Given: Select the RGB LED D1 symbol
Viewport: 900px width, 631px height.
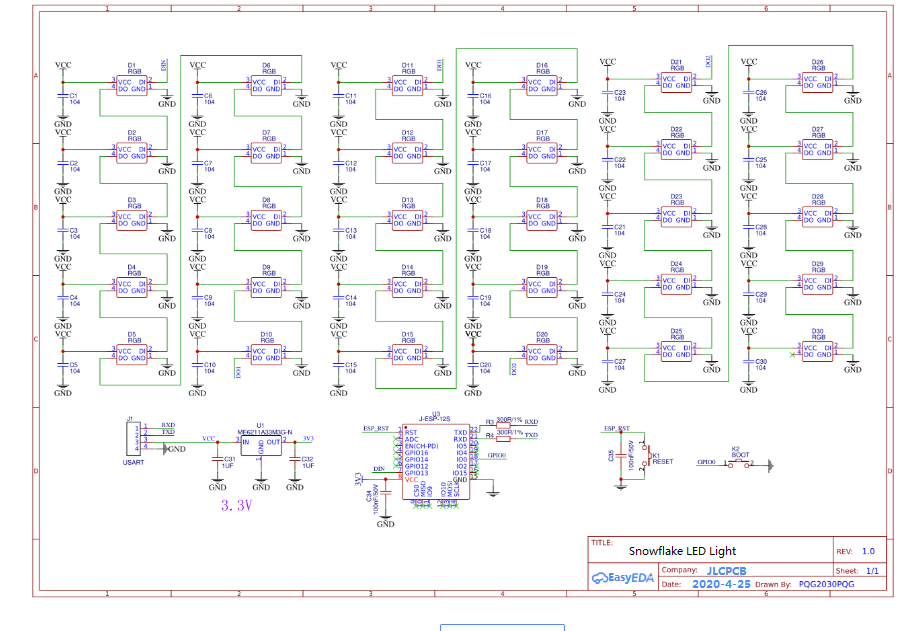Looking at the screenshot, I should (x=133, y=83).
